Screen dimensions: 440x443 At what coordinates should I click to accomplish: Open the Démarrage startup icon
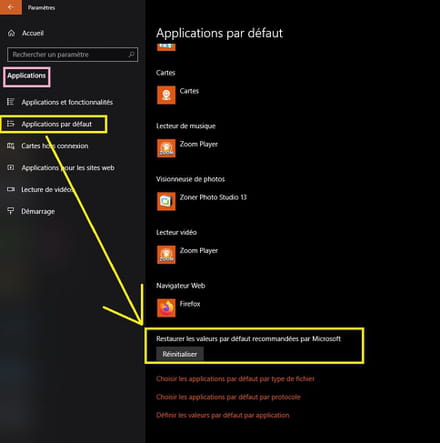[x=11, y=211]
